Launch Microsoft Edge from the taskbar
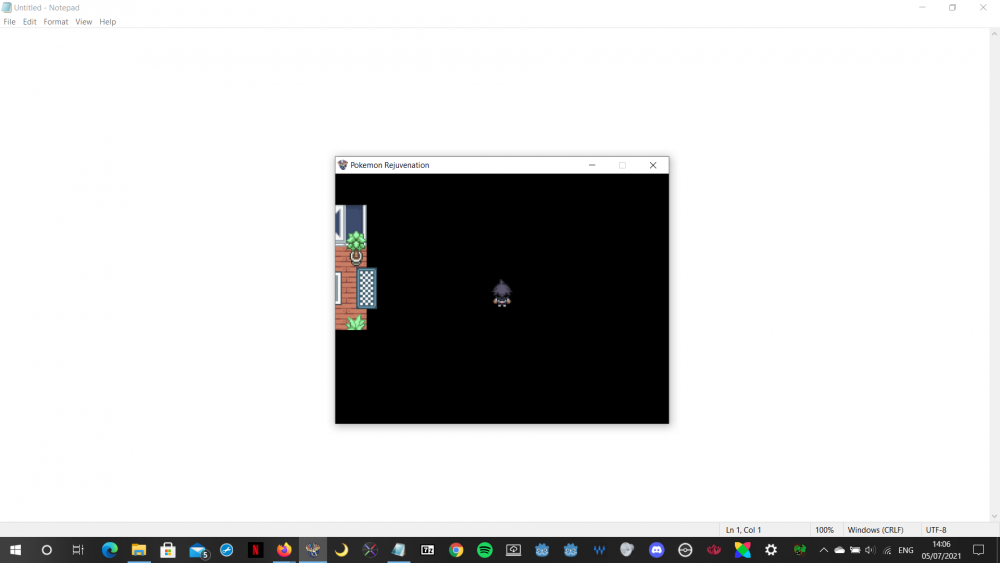This screenshot has height=563, width=1000. [x=110, y=550]
